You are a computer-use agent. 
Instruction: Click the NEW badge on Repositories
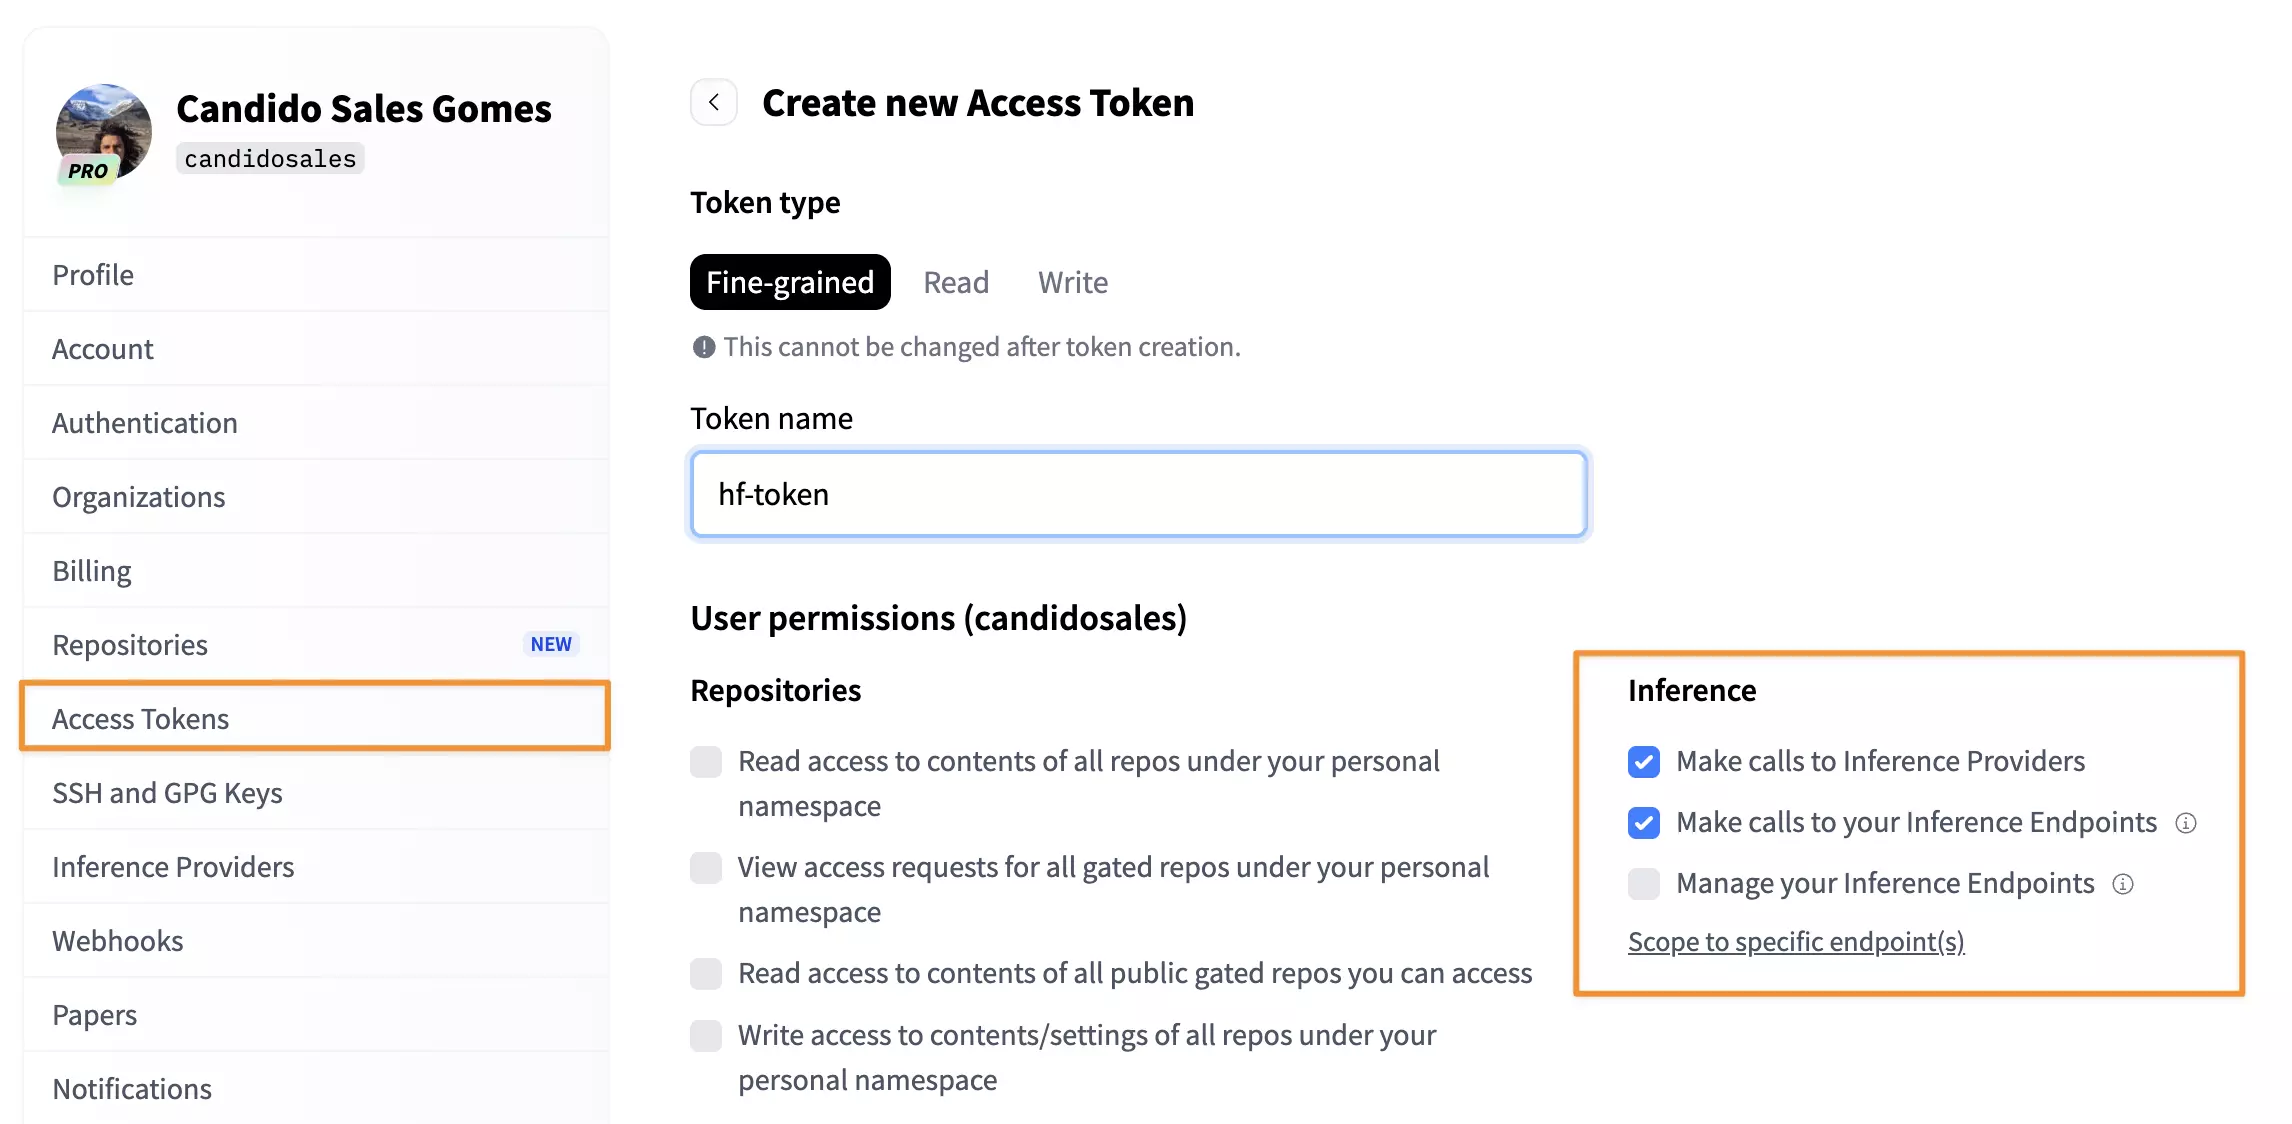pyautogui.click(x=551, y=644)
